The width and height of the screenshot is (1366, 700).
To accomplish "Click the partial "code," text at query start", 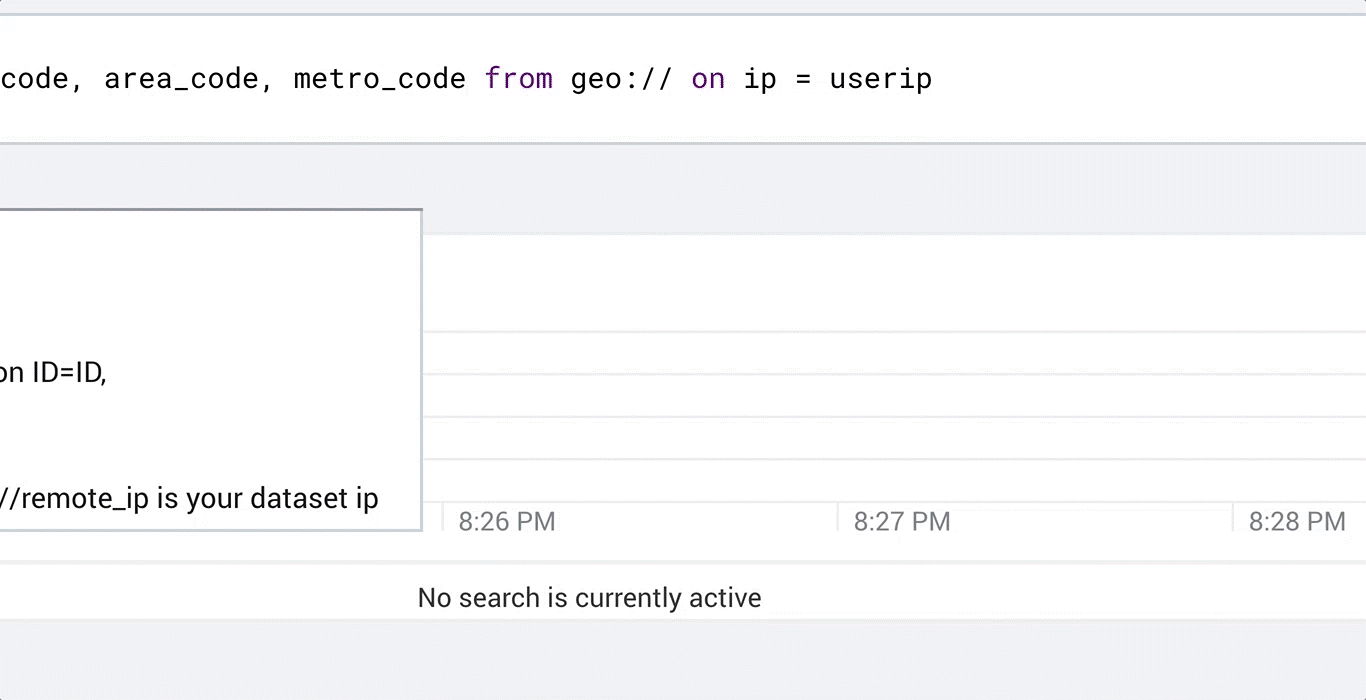I will (x=40, y=79).
